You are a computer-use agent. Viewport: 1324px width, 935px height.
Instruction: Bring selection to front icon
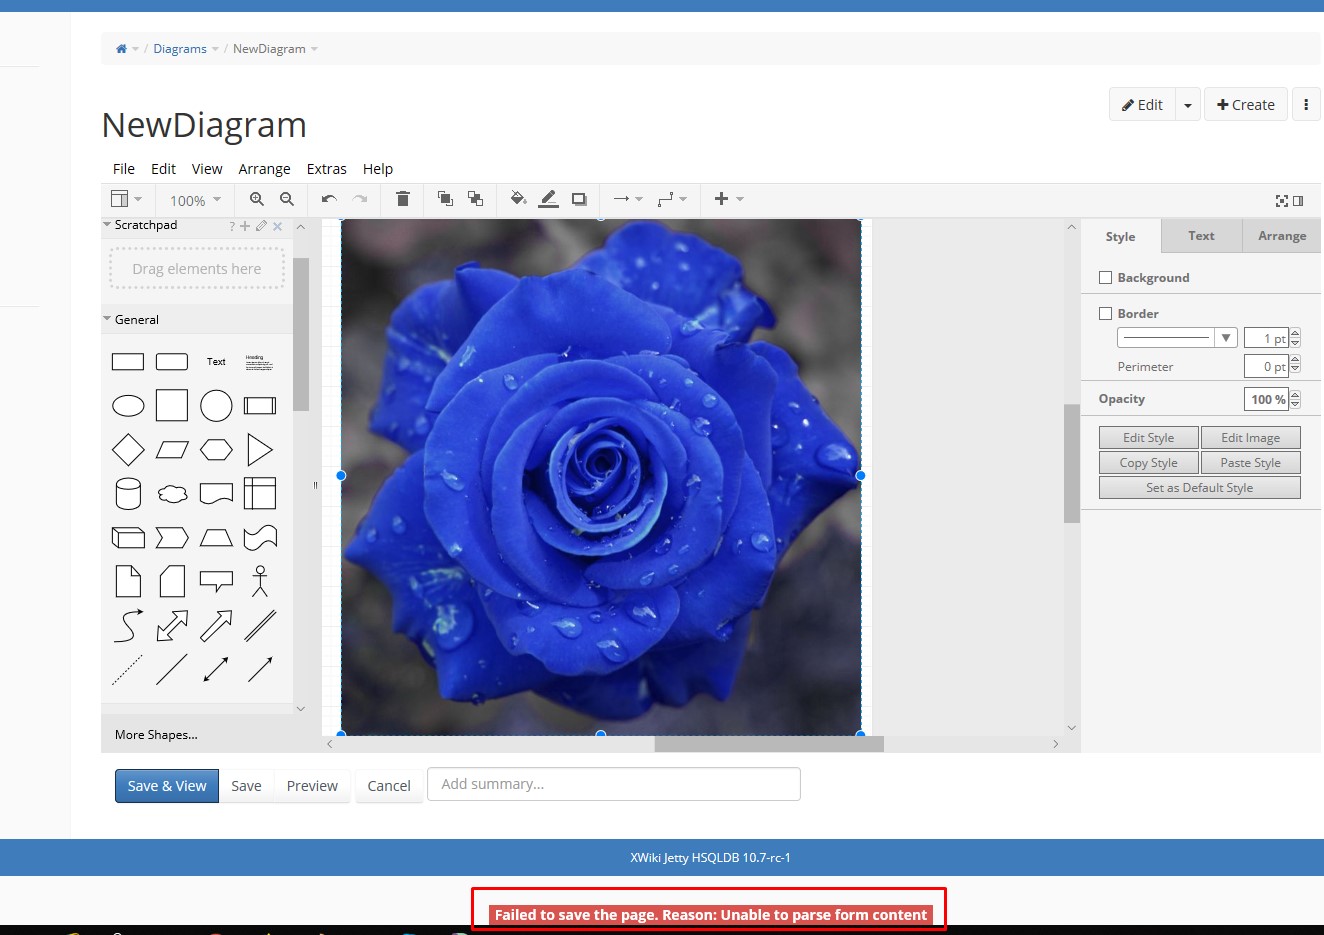click(445, 199)
